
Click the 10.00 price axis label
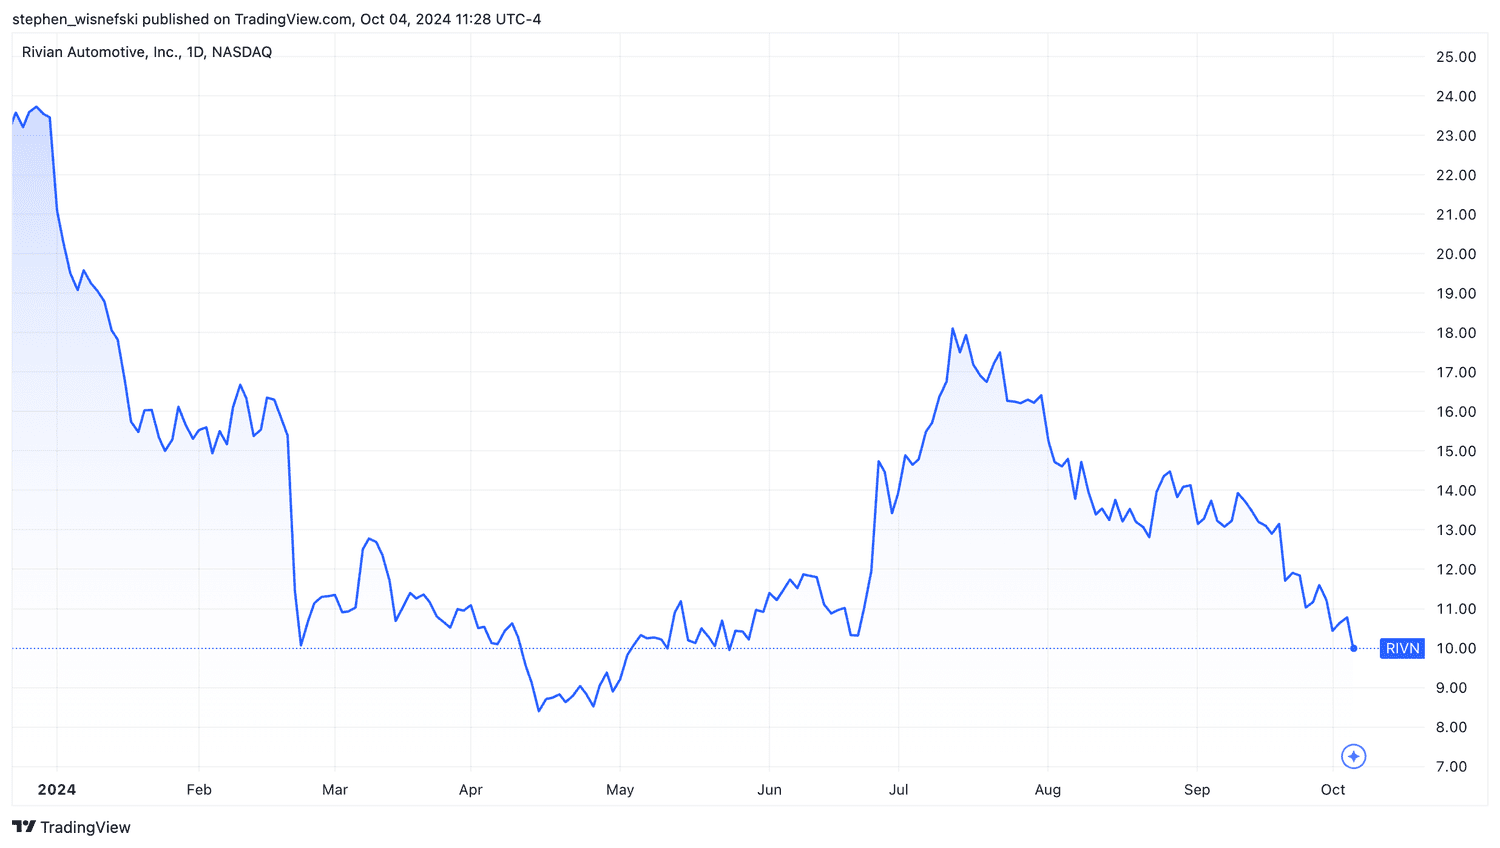(1456, 648)
